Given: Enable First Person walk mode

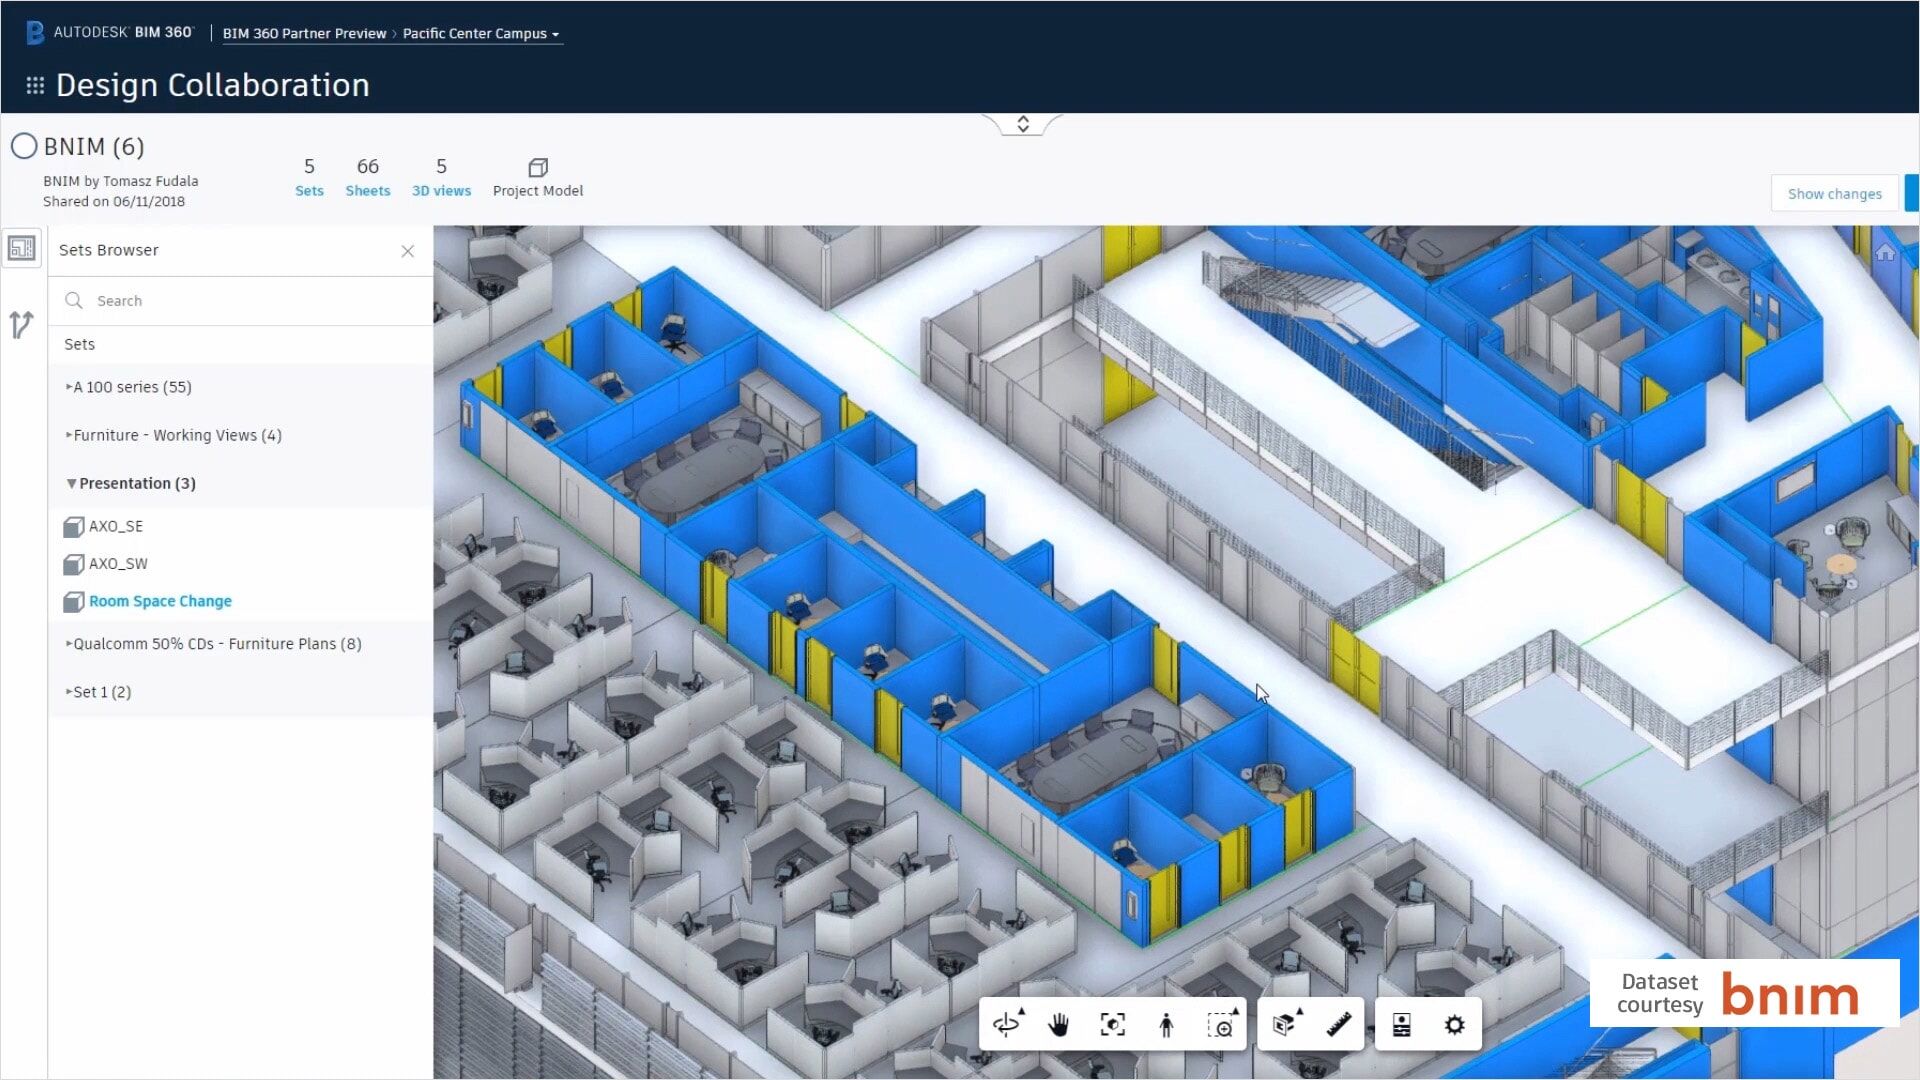Looking at the screenshot, I should pos(1167,1024).
